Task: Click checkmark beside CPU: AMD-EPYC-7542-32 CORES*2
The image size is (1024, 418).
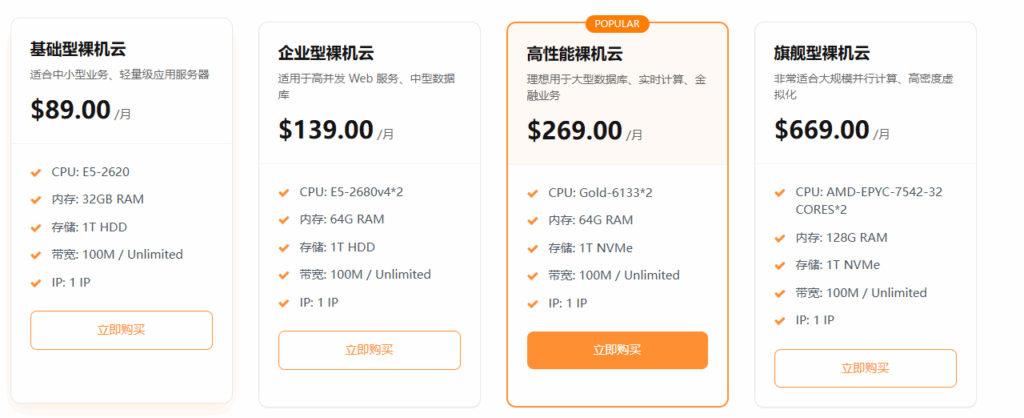Action: (781, 192)
